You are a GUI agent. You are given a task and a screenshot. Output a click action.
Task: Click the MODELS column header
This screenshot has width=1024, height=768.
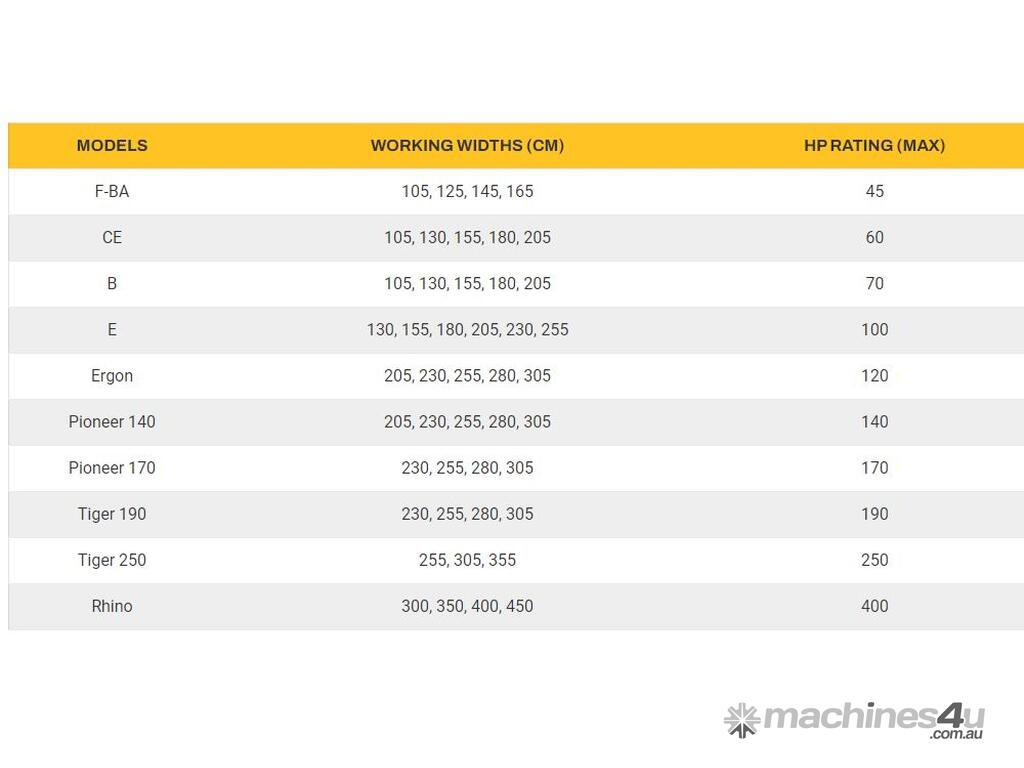(x=112, y=145)
